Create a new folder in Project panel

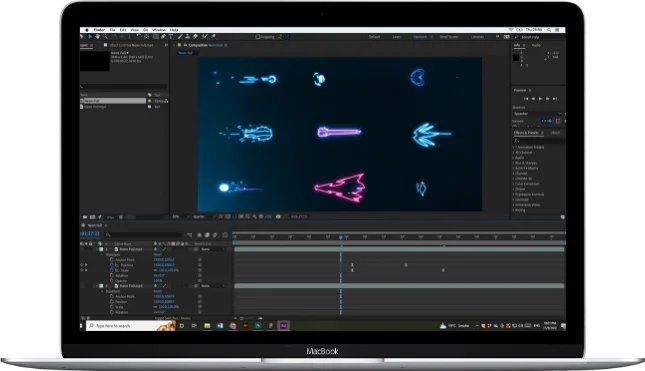pyautogui.click(x=85, y=217)
